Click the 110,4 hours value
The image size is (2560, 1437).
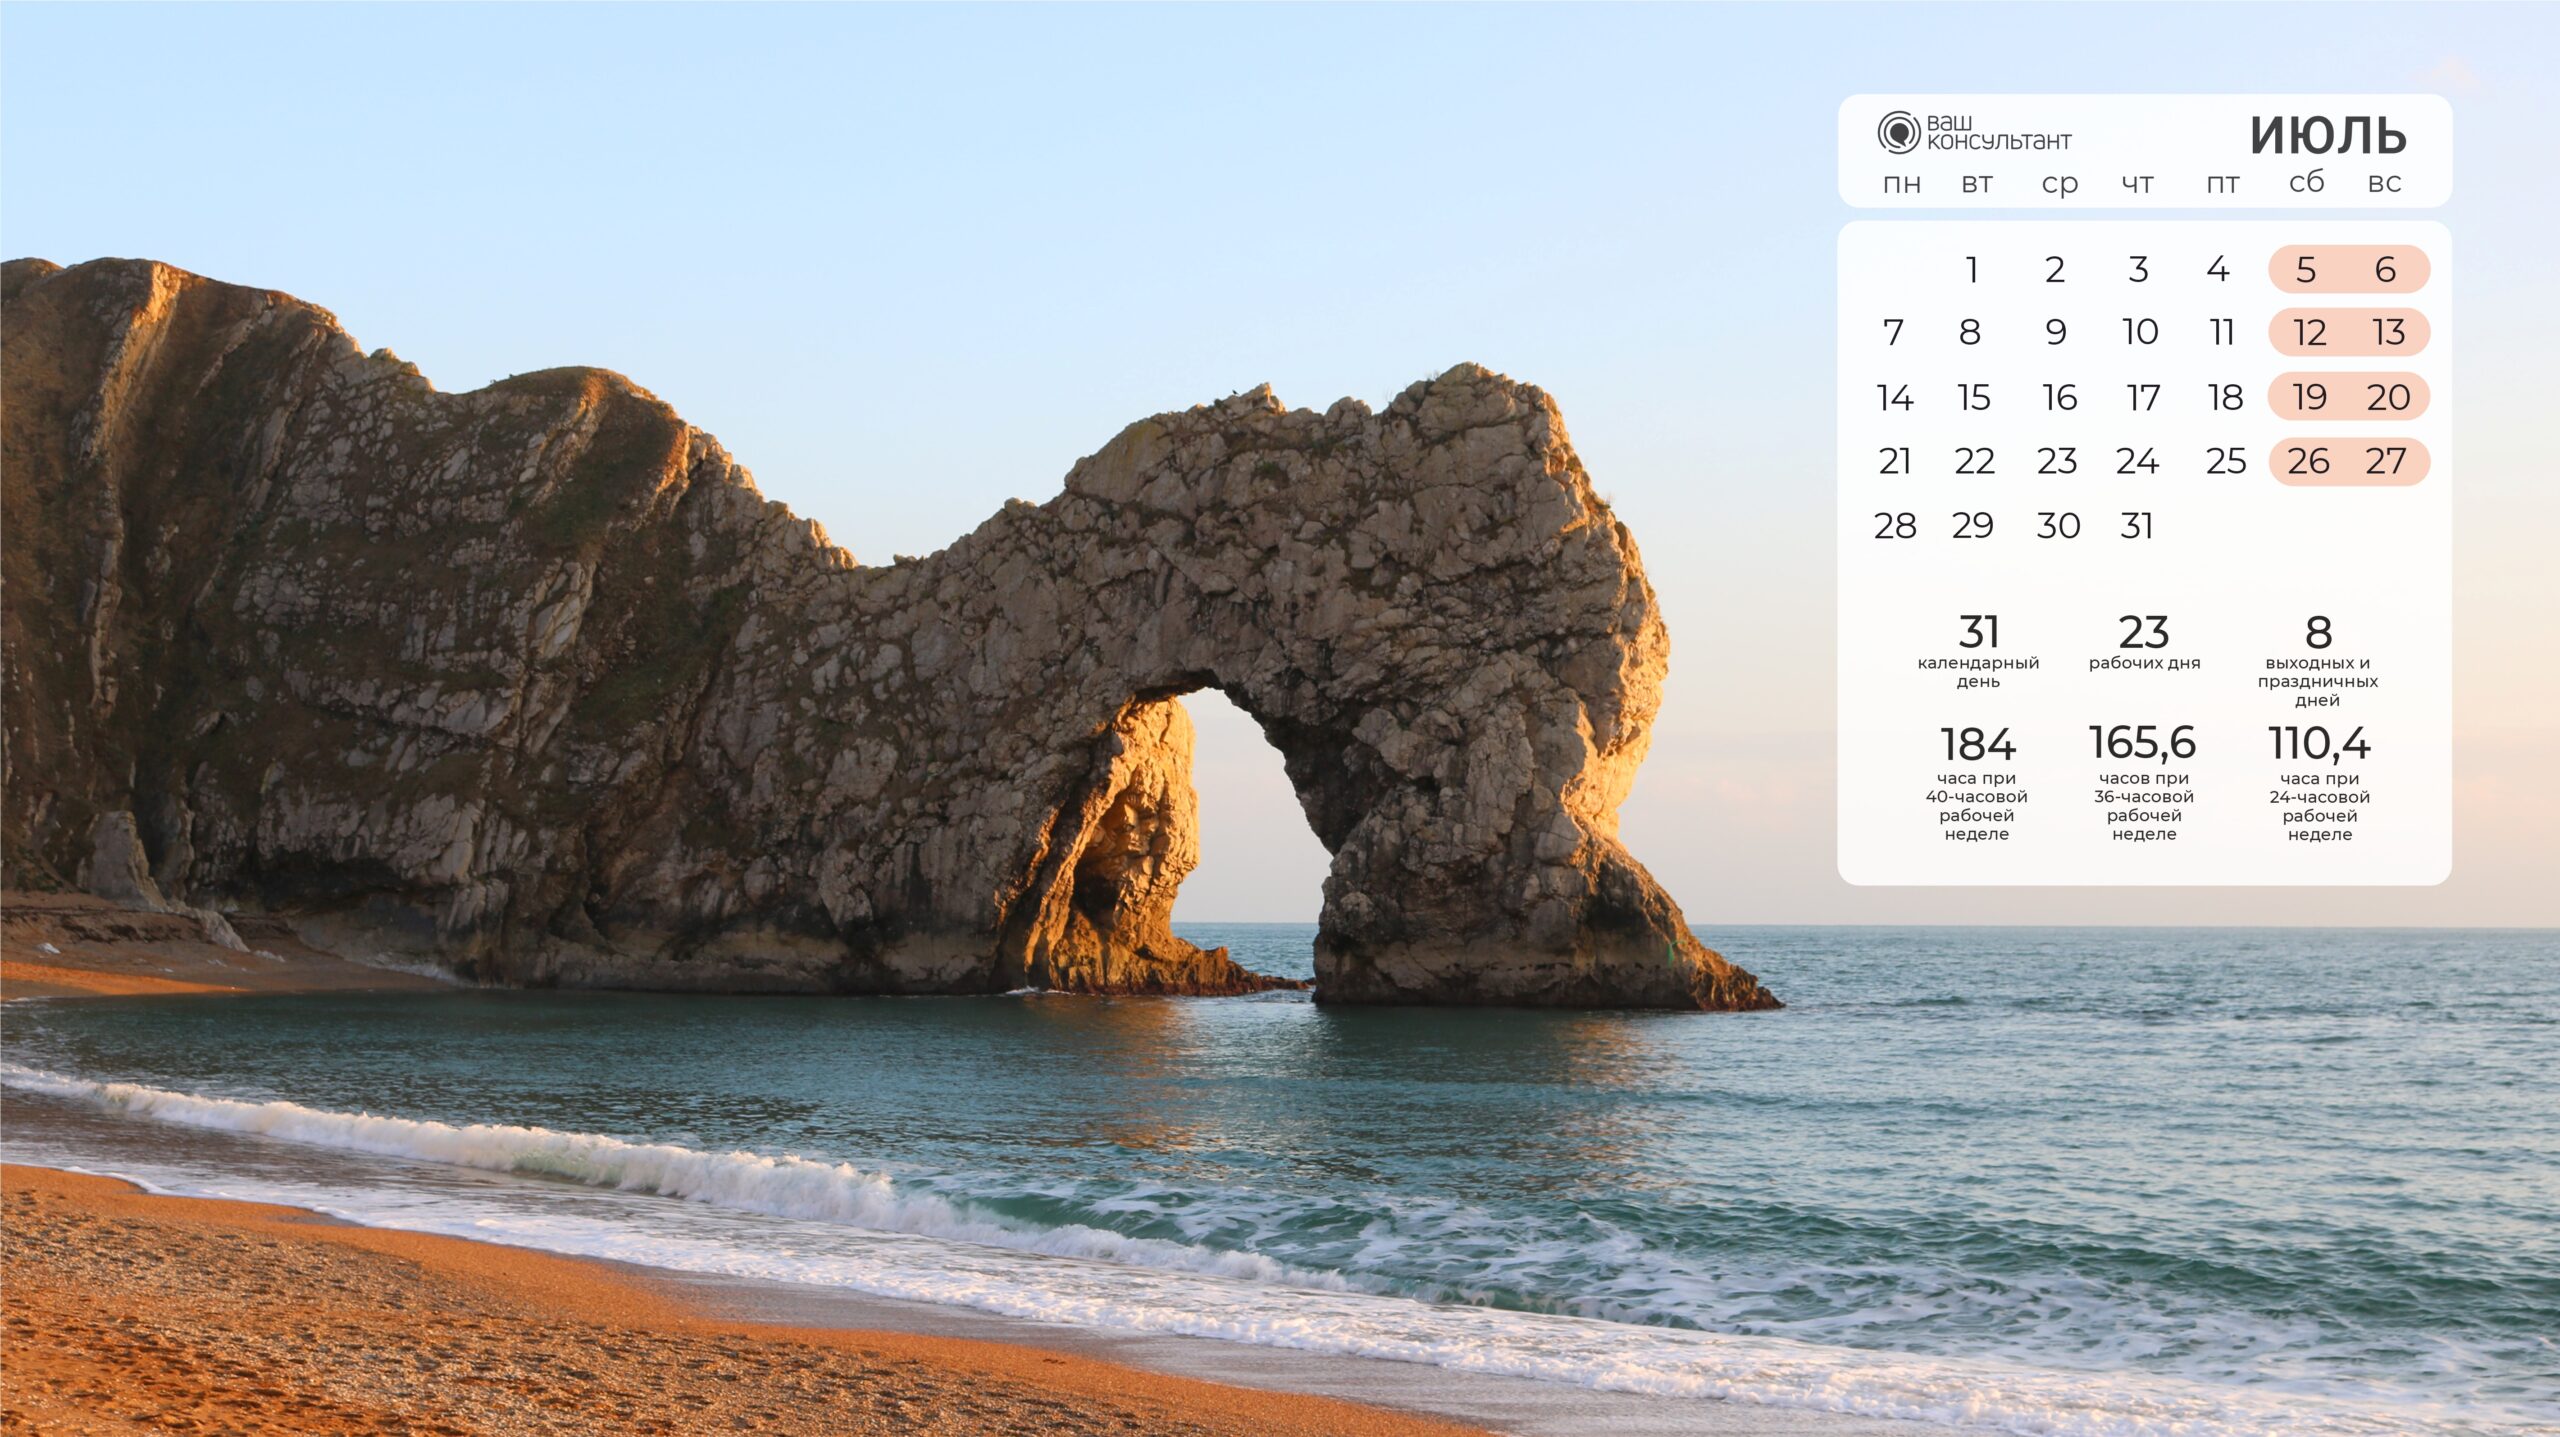click(2319, 745)
